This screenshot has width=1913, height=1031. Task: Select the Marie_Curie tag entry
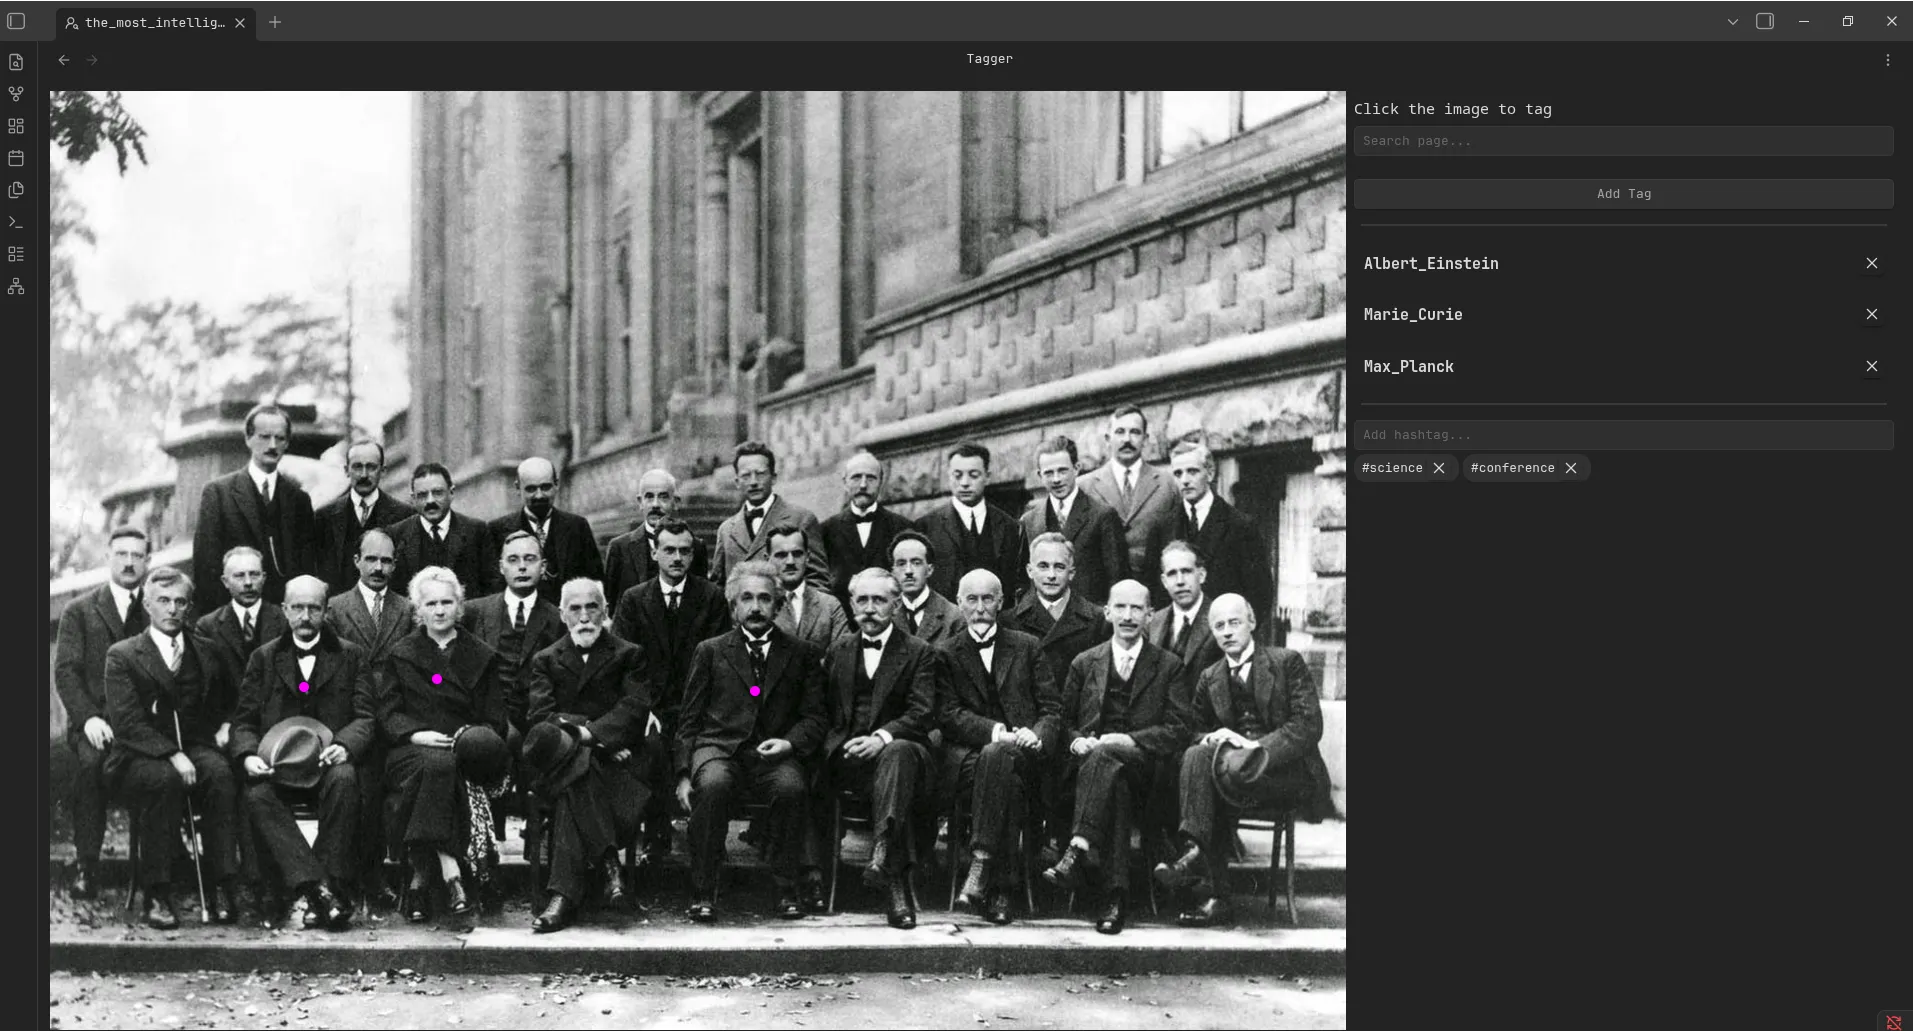[x=1413, y=314]
